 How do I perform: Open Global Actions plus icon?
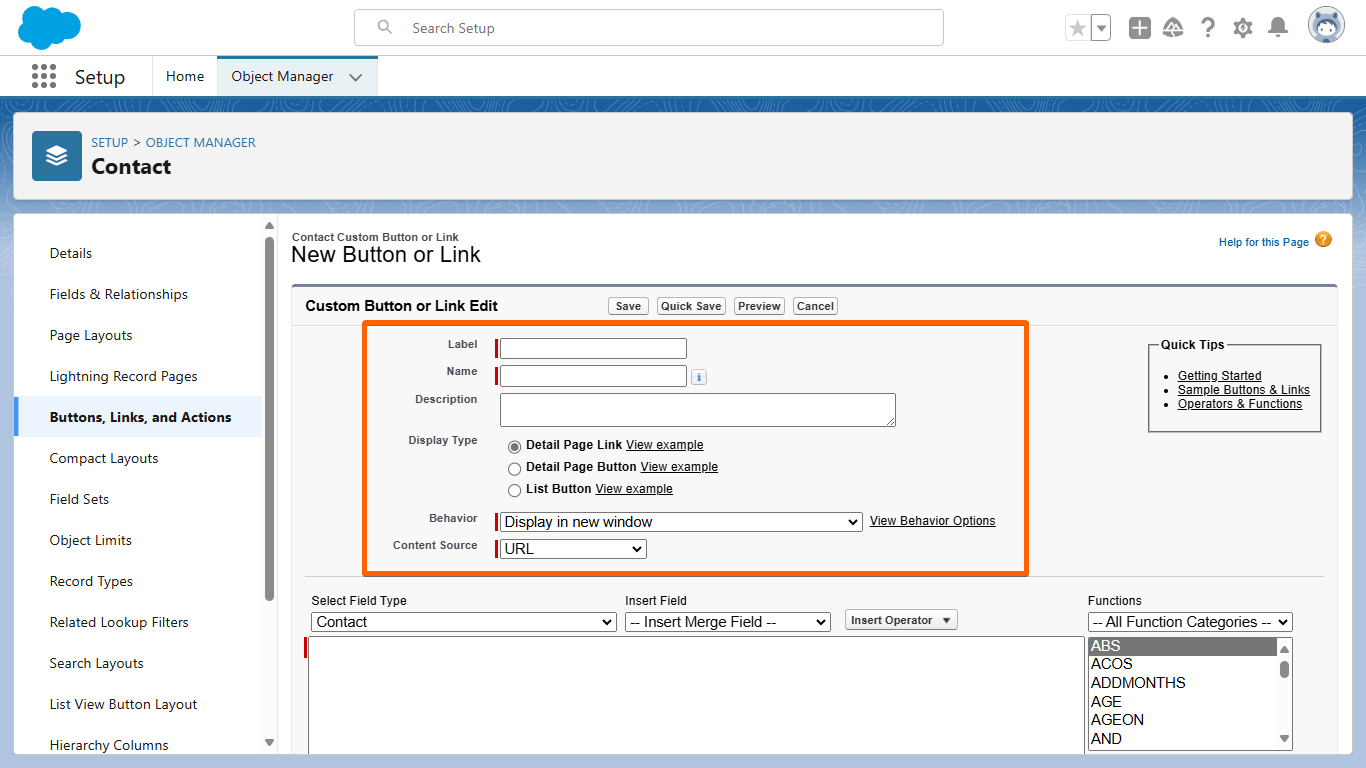[1139, 28]
